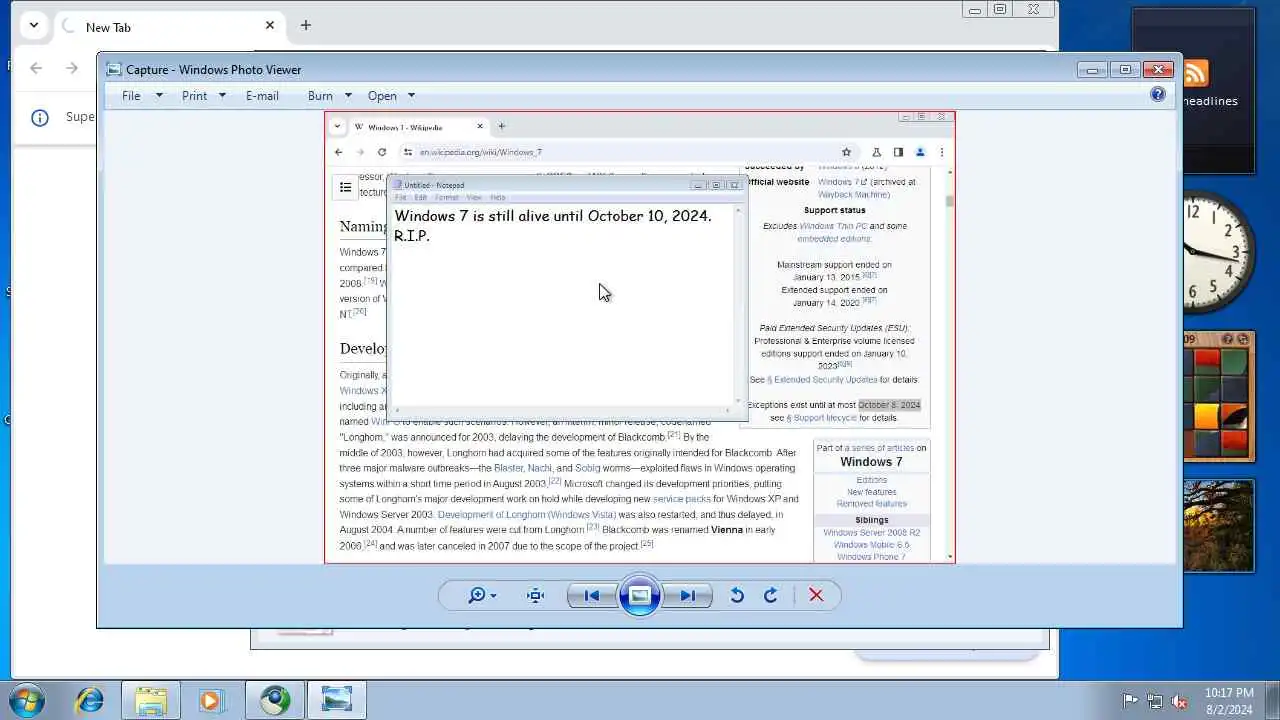The width and height of the screenshot is (1280, 720).
Task: Click the site info icon in Chrome
Action: tap(40, 117)
